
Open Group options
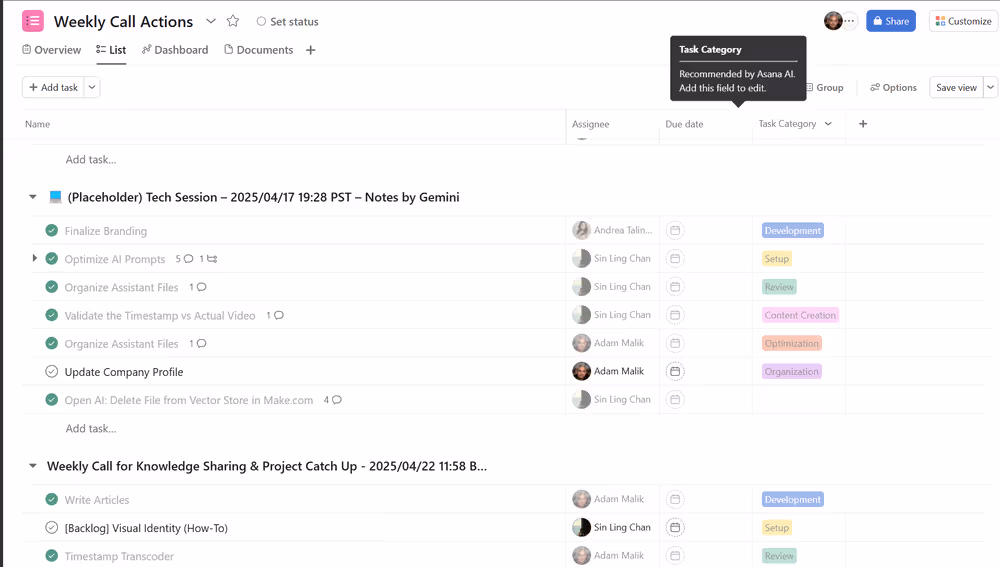824,87
